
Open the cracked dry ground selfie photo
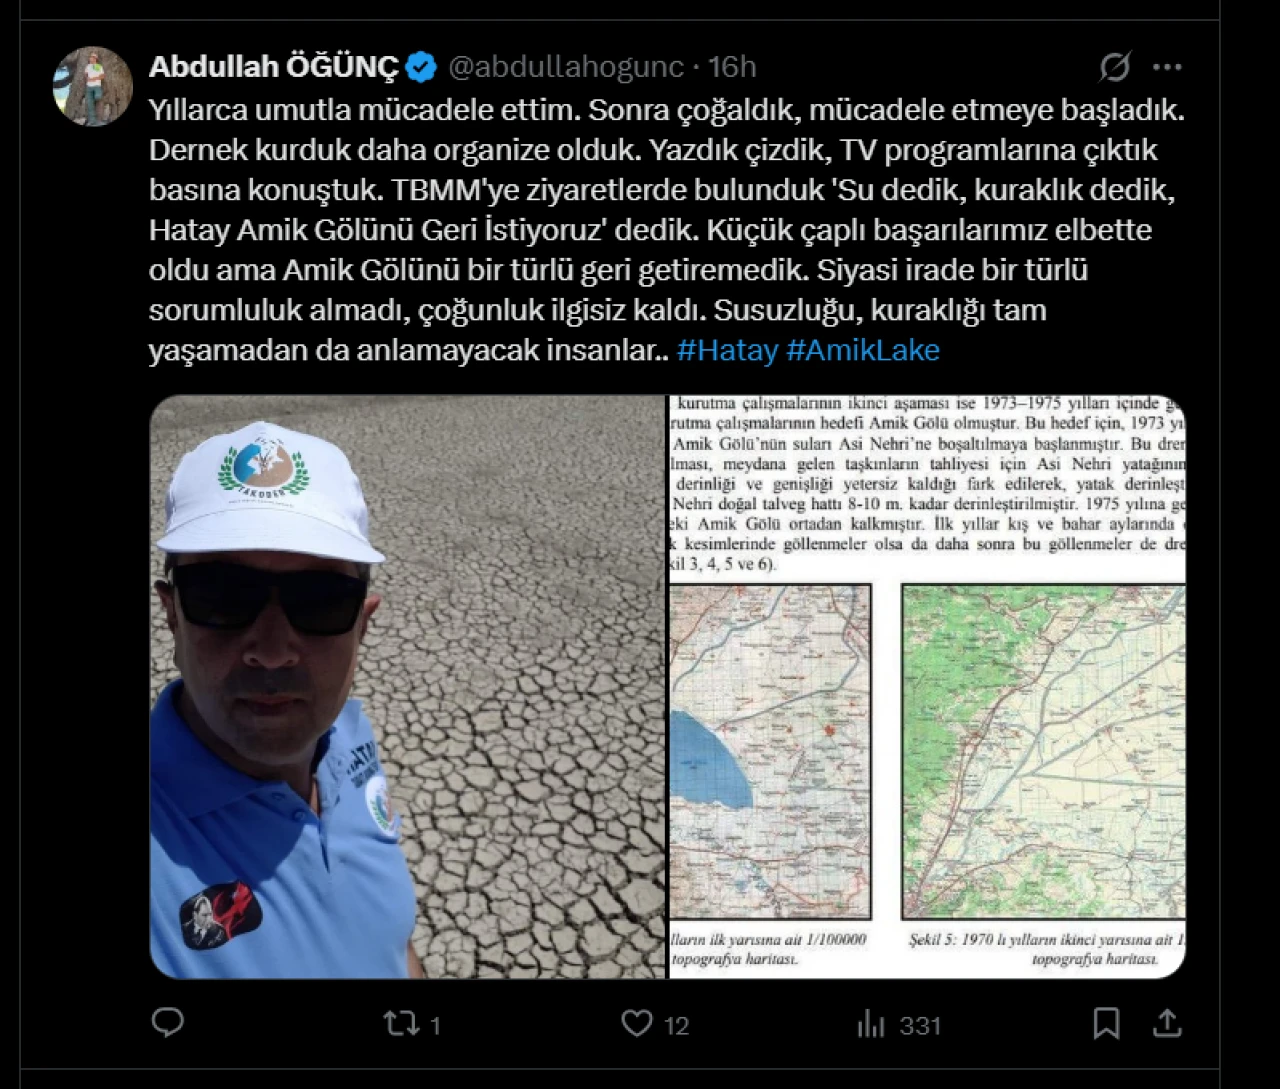[407, 686]
